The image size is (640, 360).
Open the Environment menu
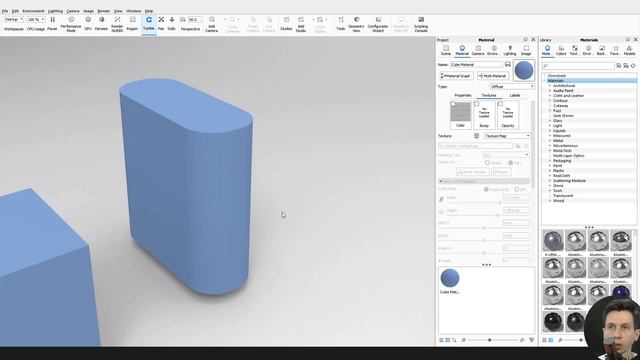click(x=33, y=11)
